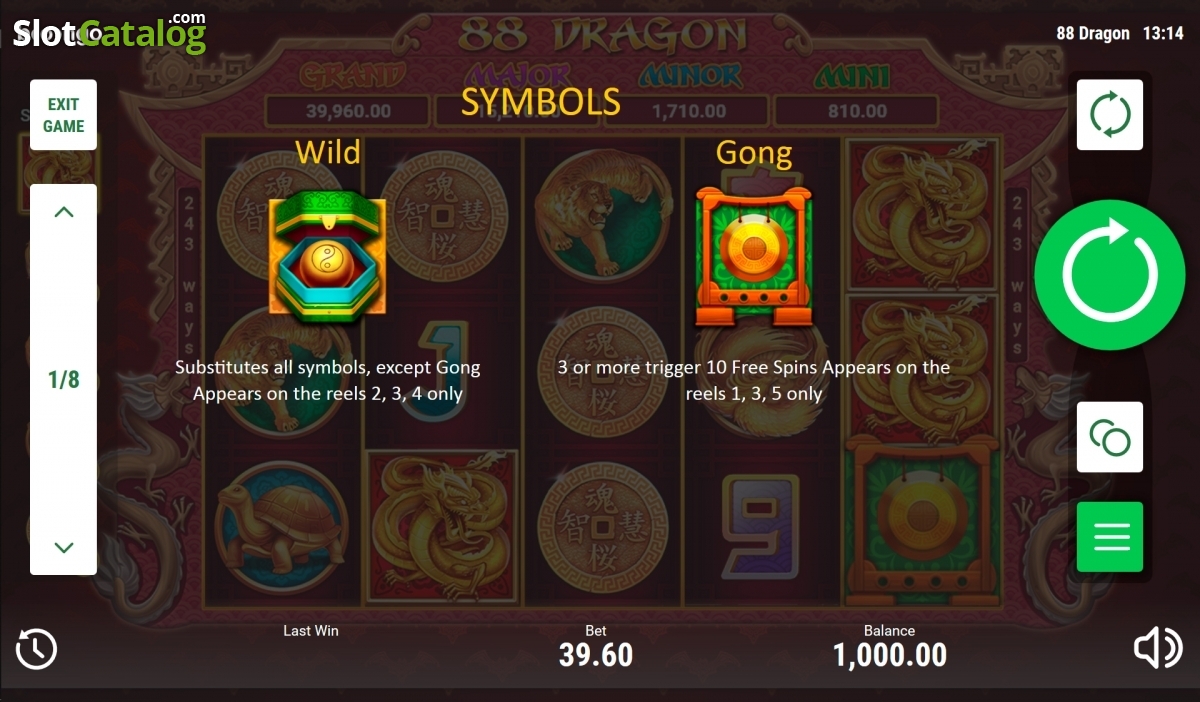The image size is (1200, 702).
Task: Open bet settings with the coins icon
Action: tap(1110, 437)
